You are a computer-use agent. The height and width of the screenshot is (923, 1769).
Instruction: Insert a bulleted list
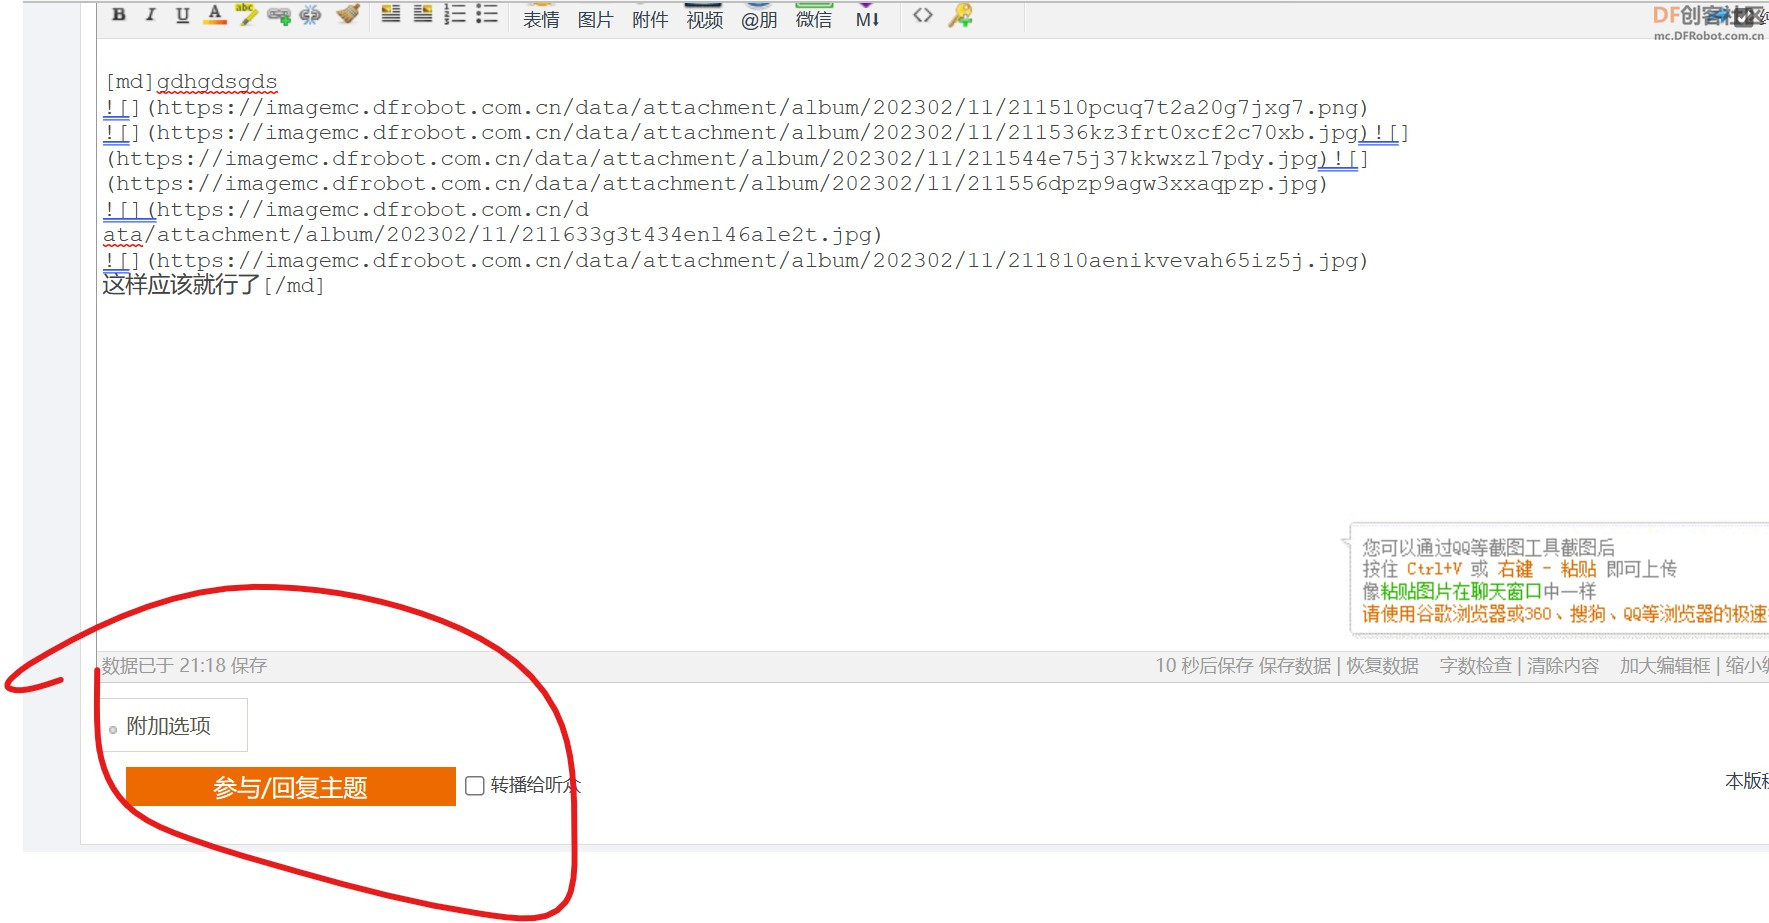pos(487,14)
